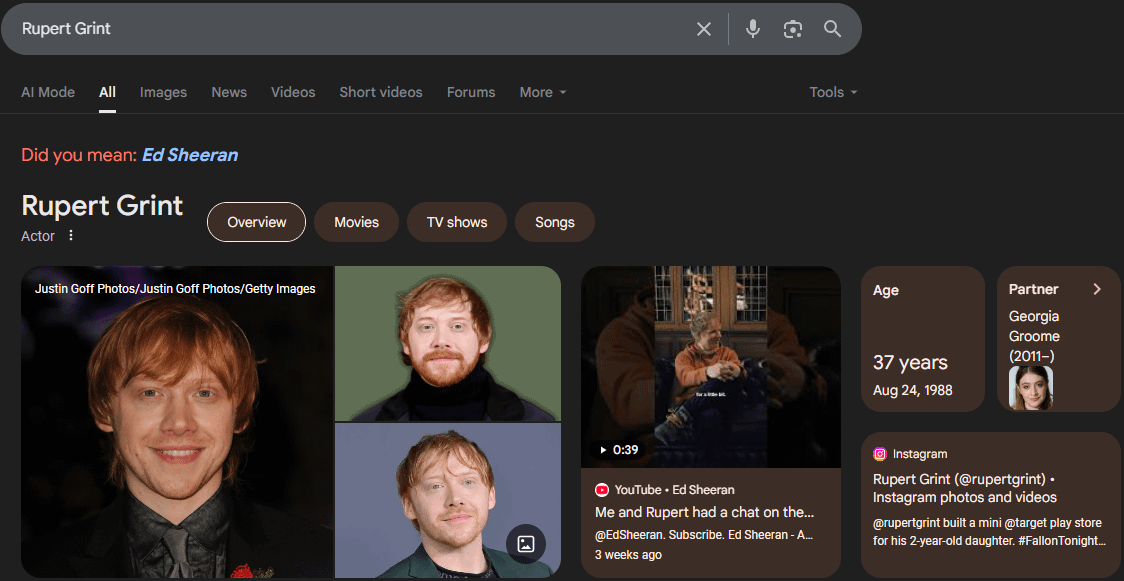Click the Justin Goff Photos credit caption
1124x581 pixels.
175,289
